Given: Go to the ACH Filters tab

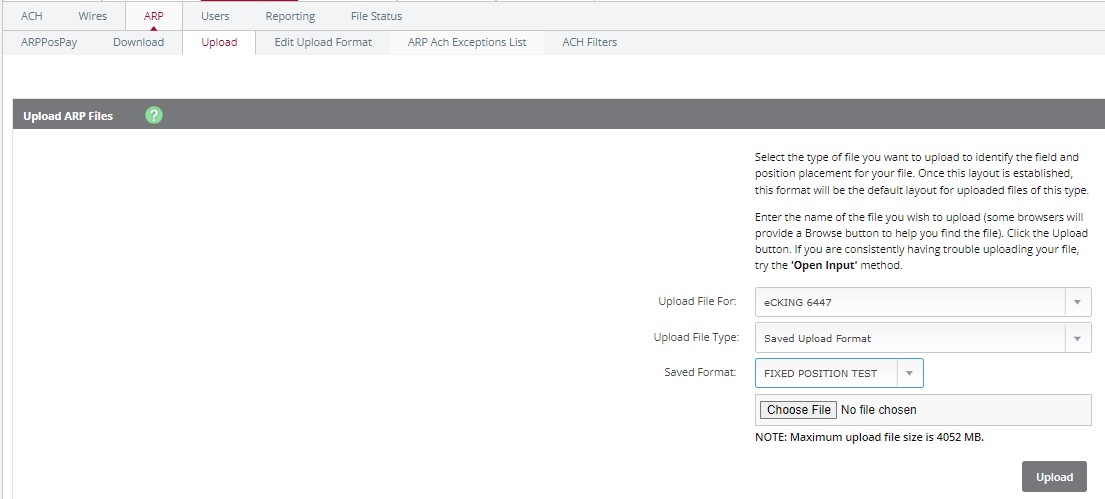Looking at the screenshot, I should 589,42.
